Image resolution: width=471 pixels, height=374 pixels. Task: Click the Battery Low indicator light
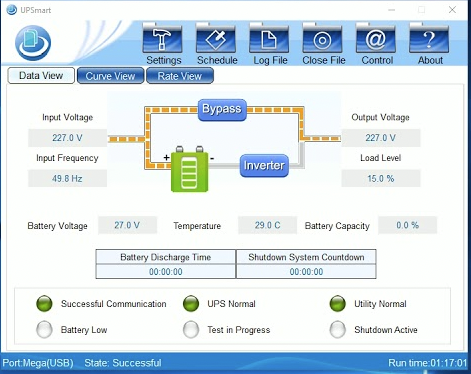pos(44,329)
